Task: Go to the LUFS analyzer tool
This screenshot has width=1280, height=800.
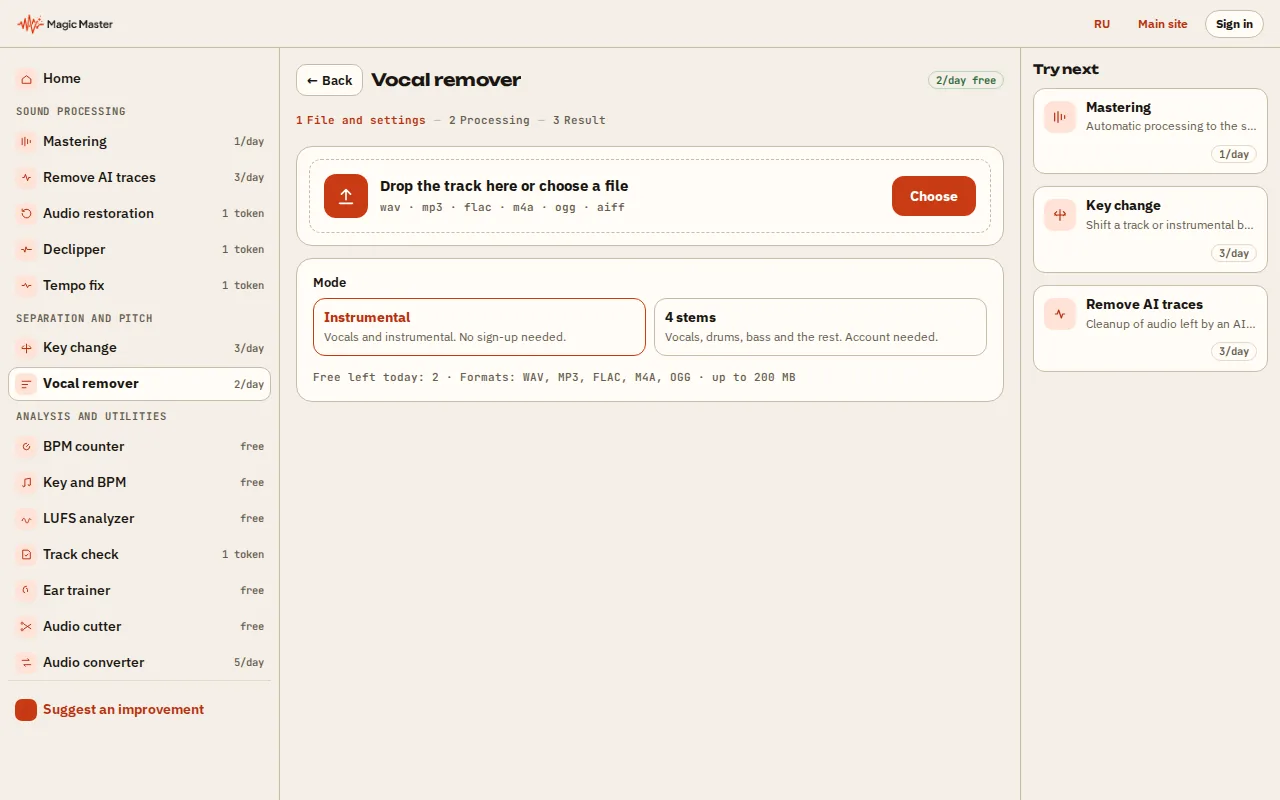Action: tap(139, 519)
